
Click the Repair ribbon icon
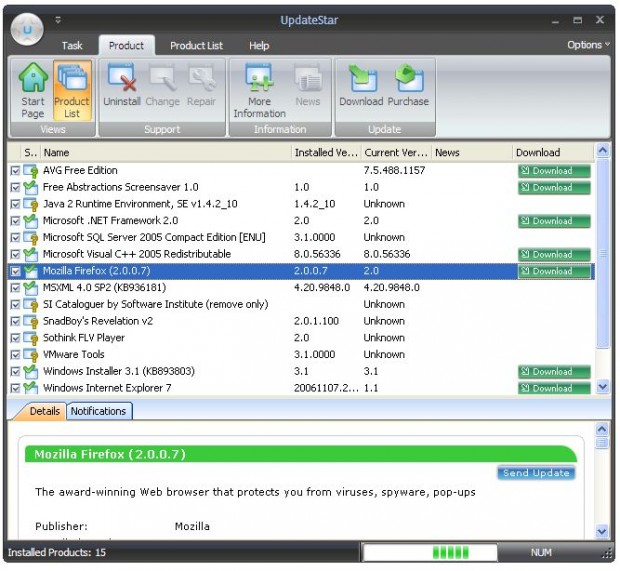[x=201, y=85]
